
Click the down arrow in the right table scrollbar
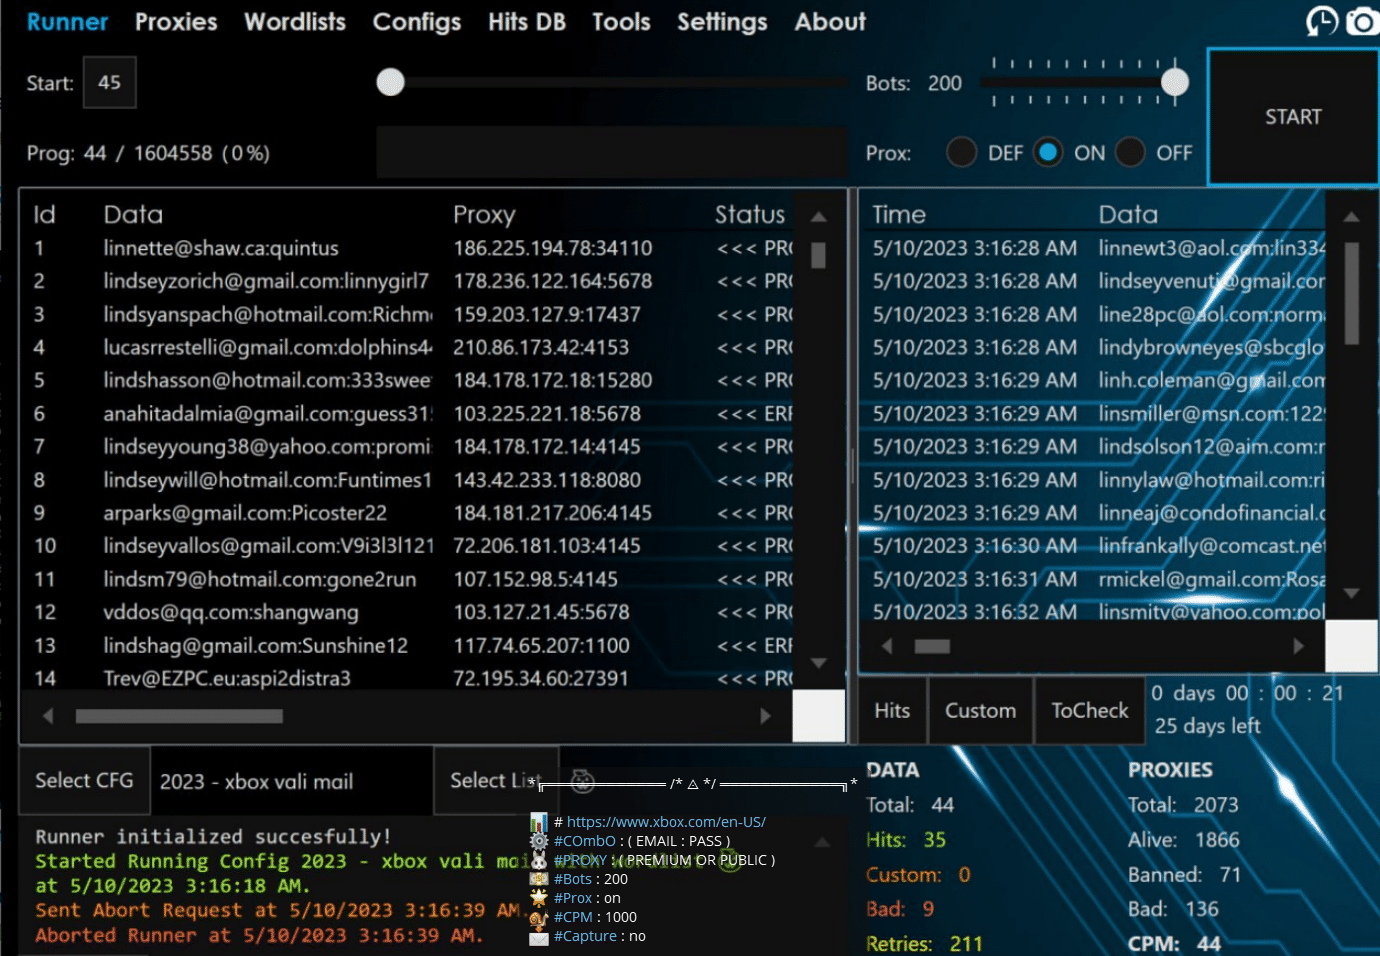[x=1351, y=593]
